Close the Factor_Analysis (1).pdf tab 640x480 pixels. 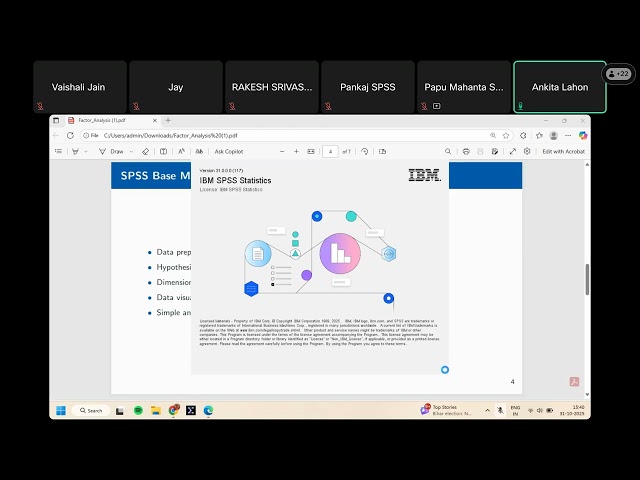click(155, 120)
